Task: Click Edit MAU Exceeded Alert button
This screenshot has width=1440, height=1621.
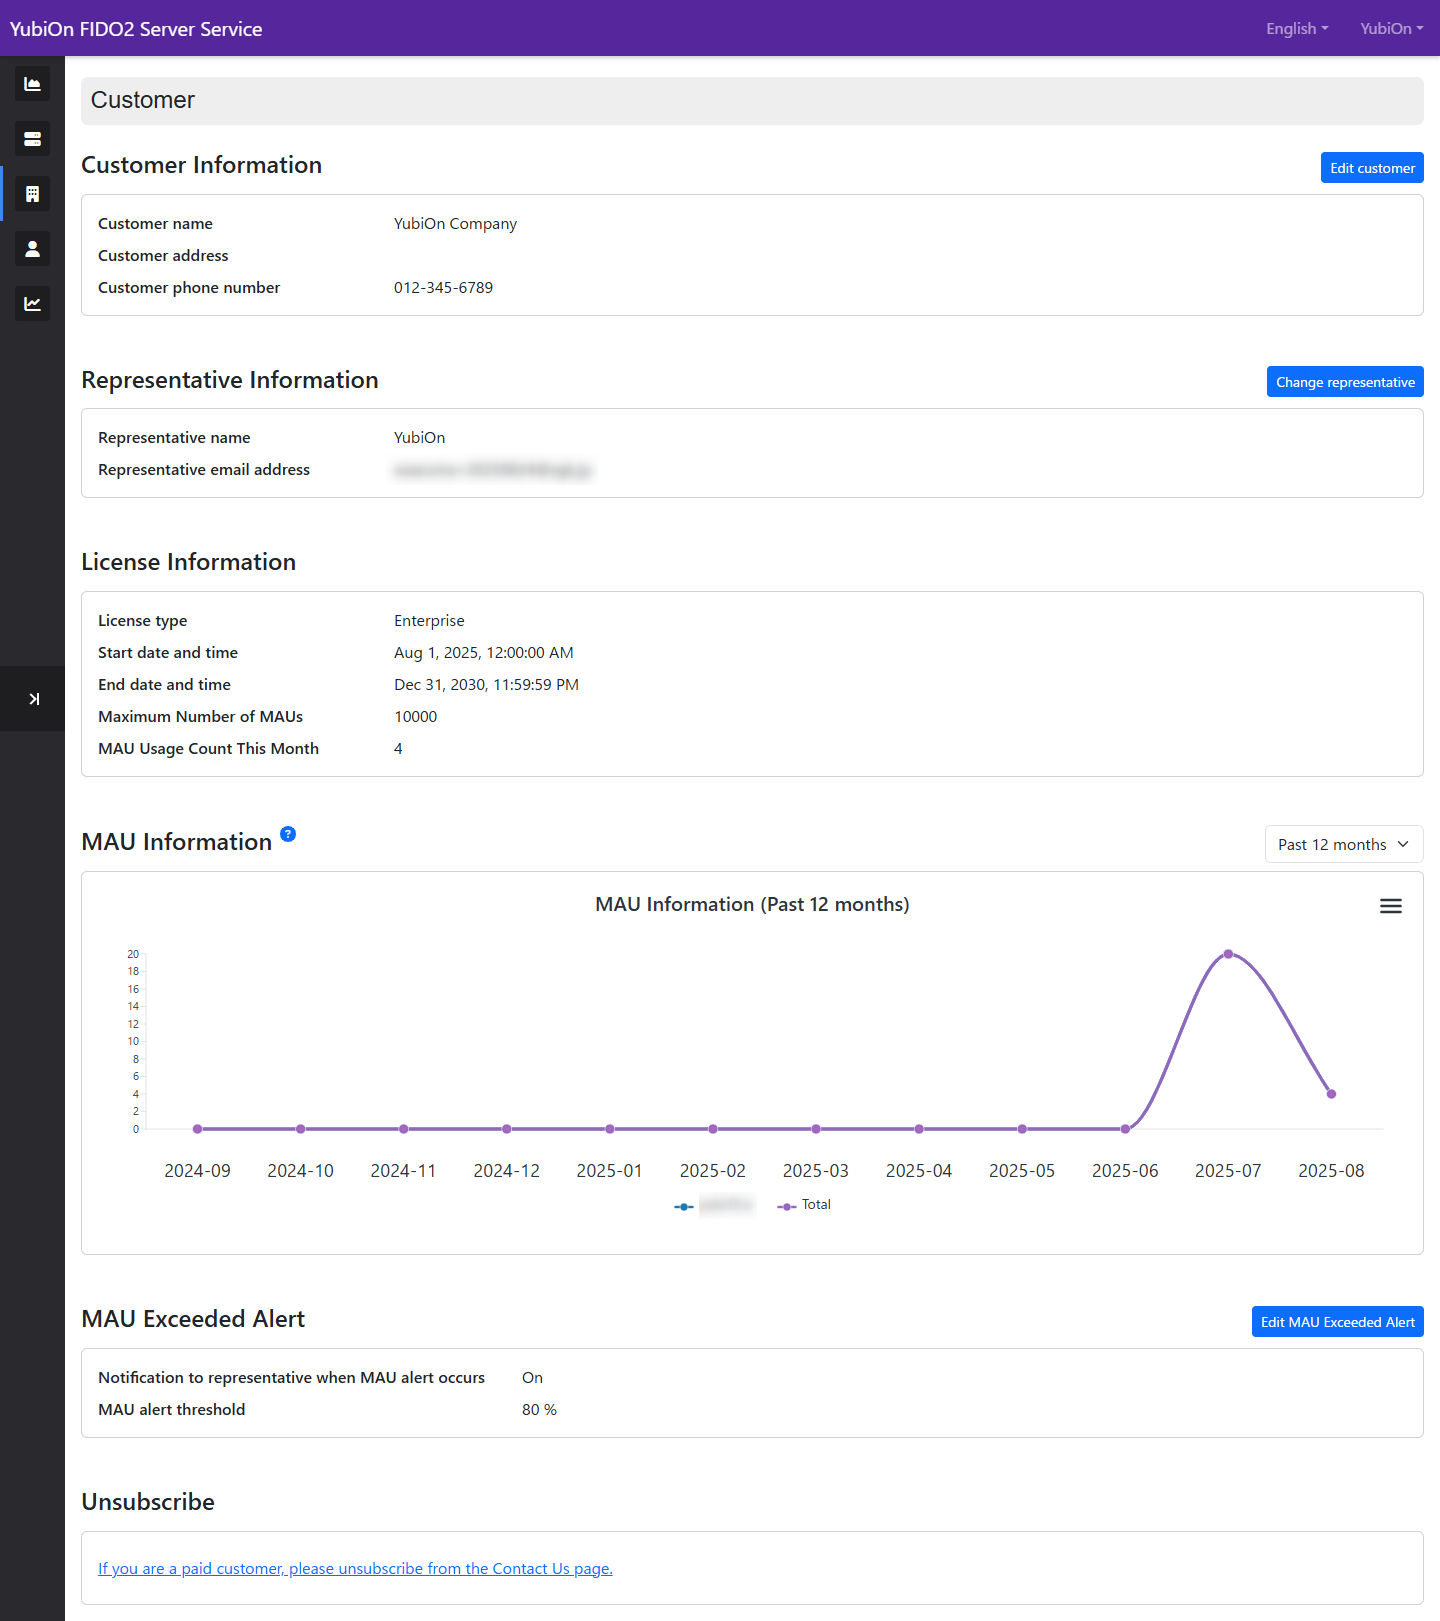Action: pos(1337,1322)
